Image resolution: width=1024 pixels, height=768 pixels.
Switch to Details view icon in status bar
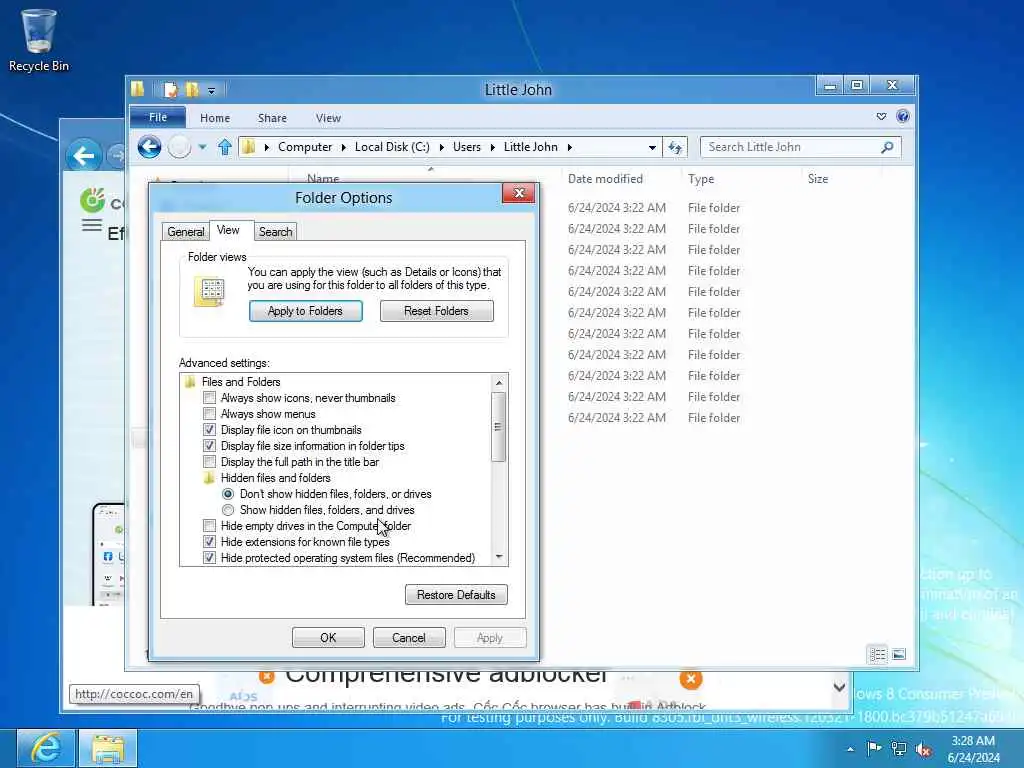[877, 654]
